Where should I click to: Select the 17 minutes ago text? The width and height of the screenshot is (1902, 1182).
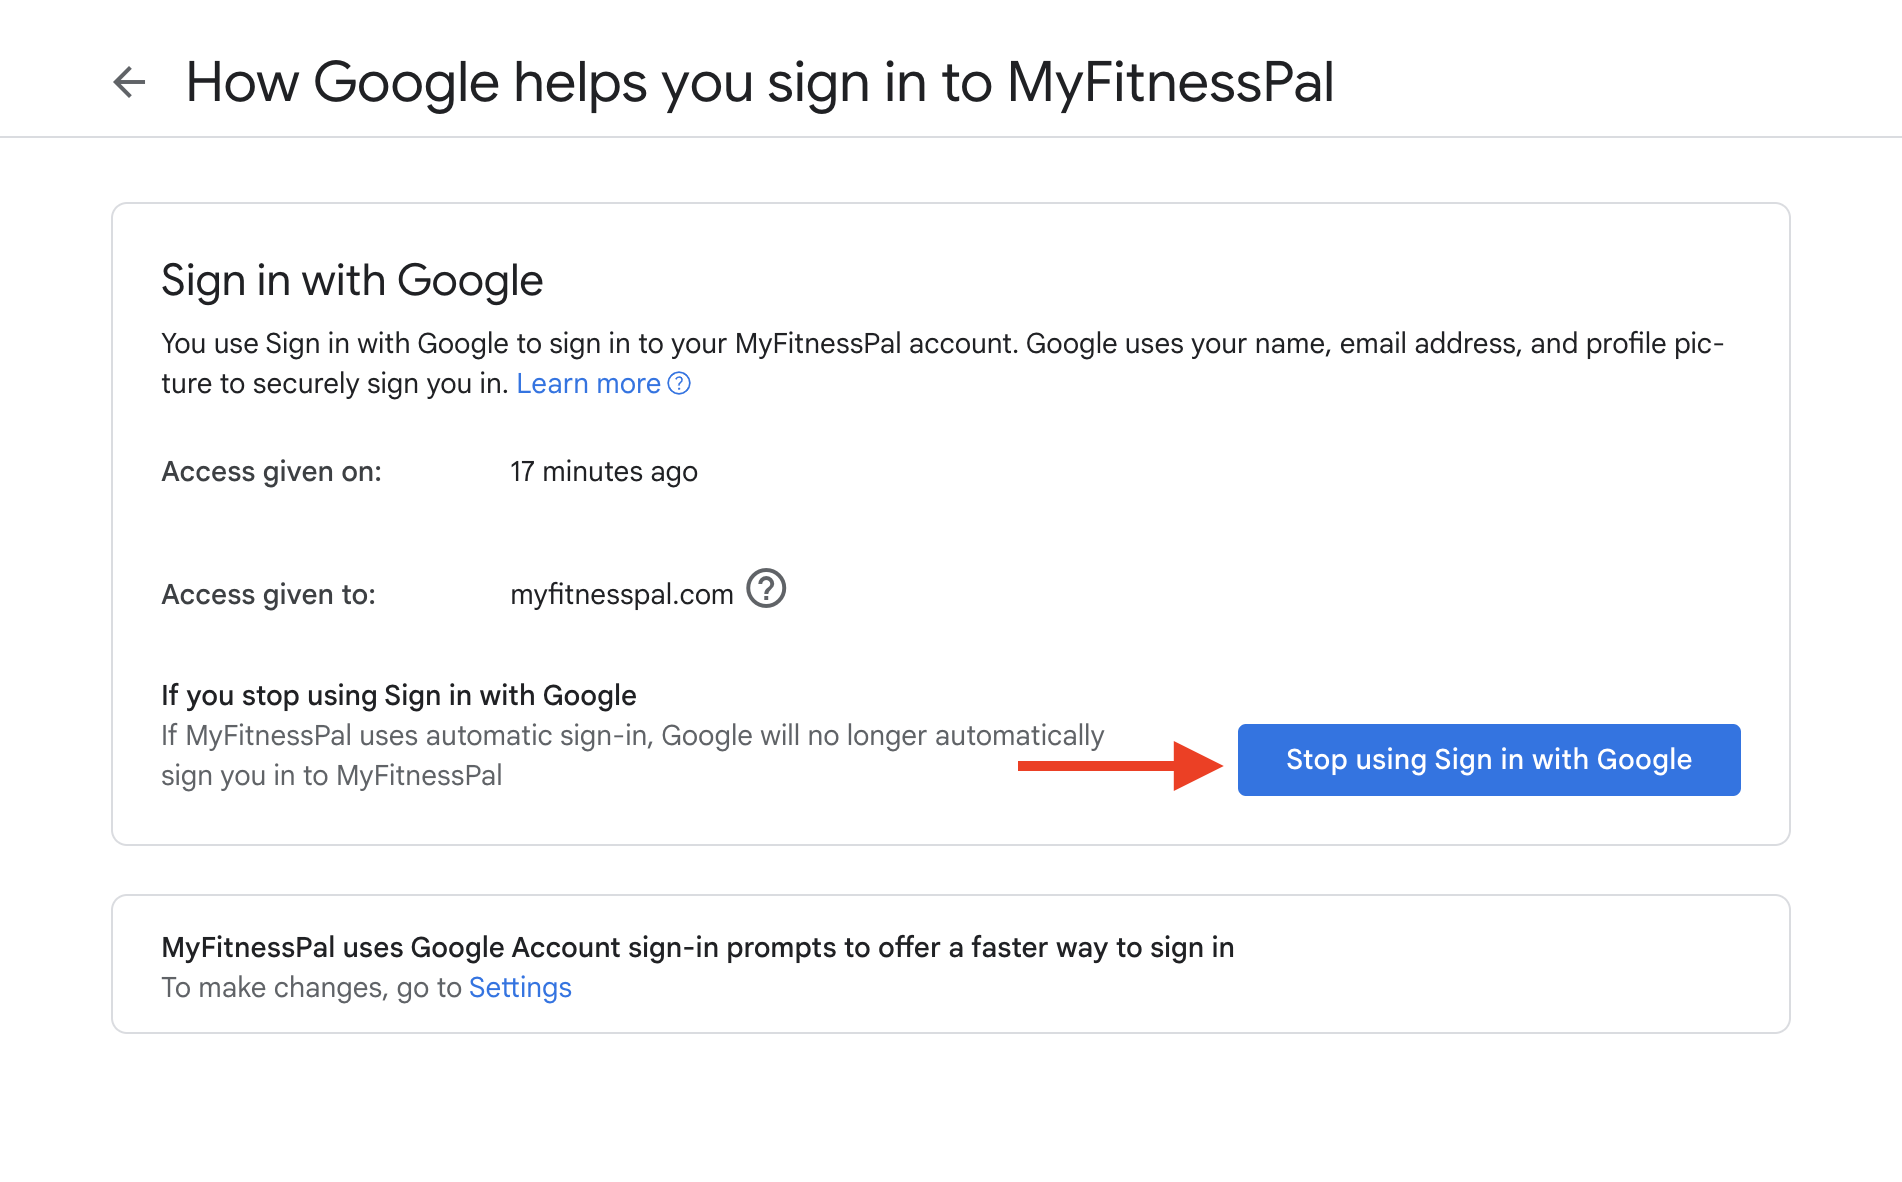(604, 472)
